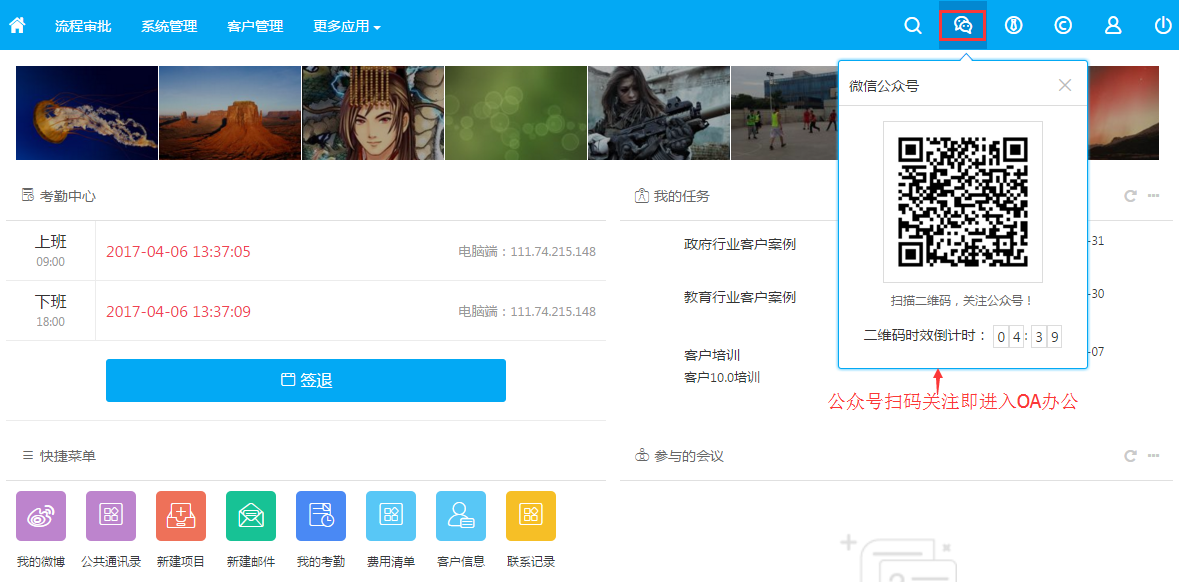Toggle the WeChat public account icon
Screen dimensions: 1179x582
tap(963, 26)
